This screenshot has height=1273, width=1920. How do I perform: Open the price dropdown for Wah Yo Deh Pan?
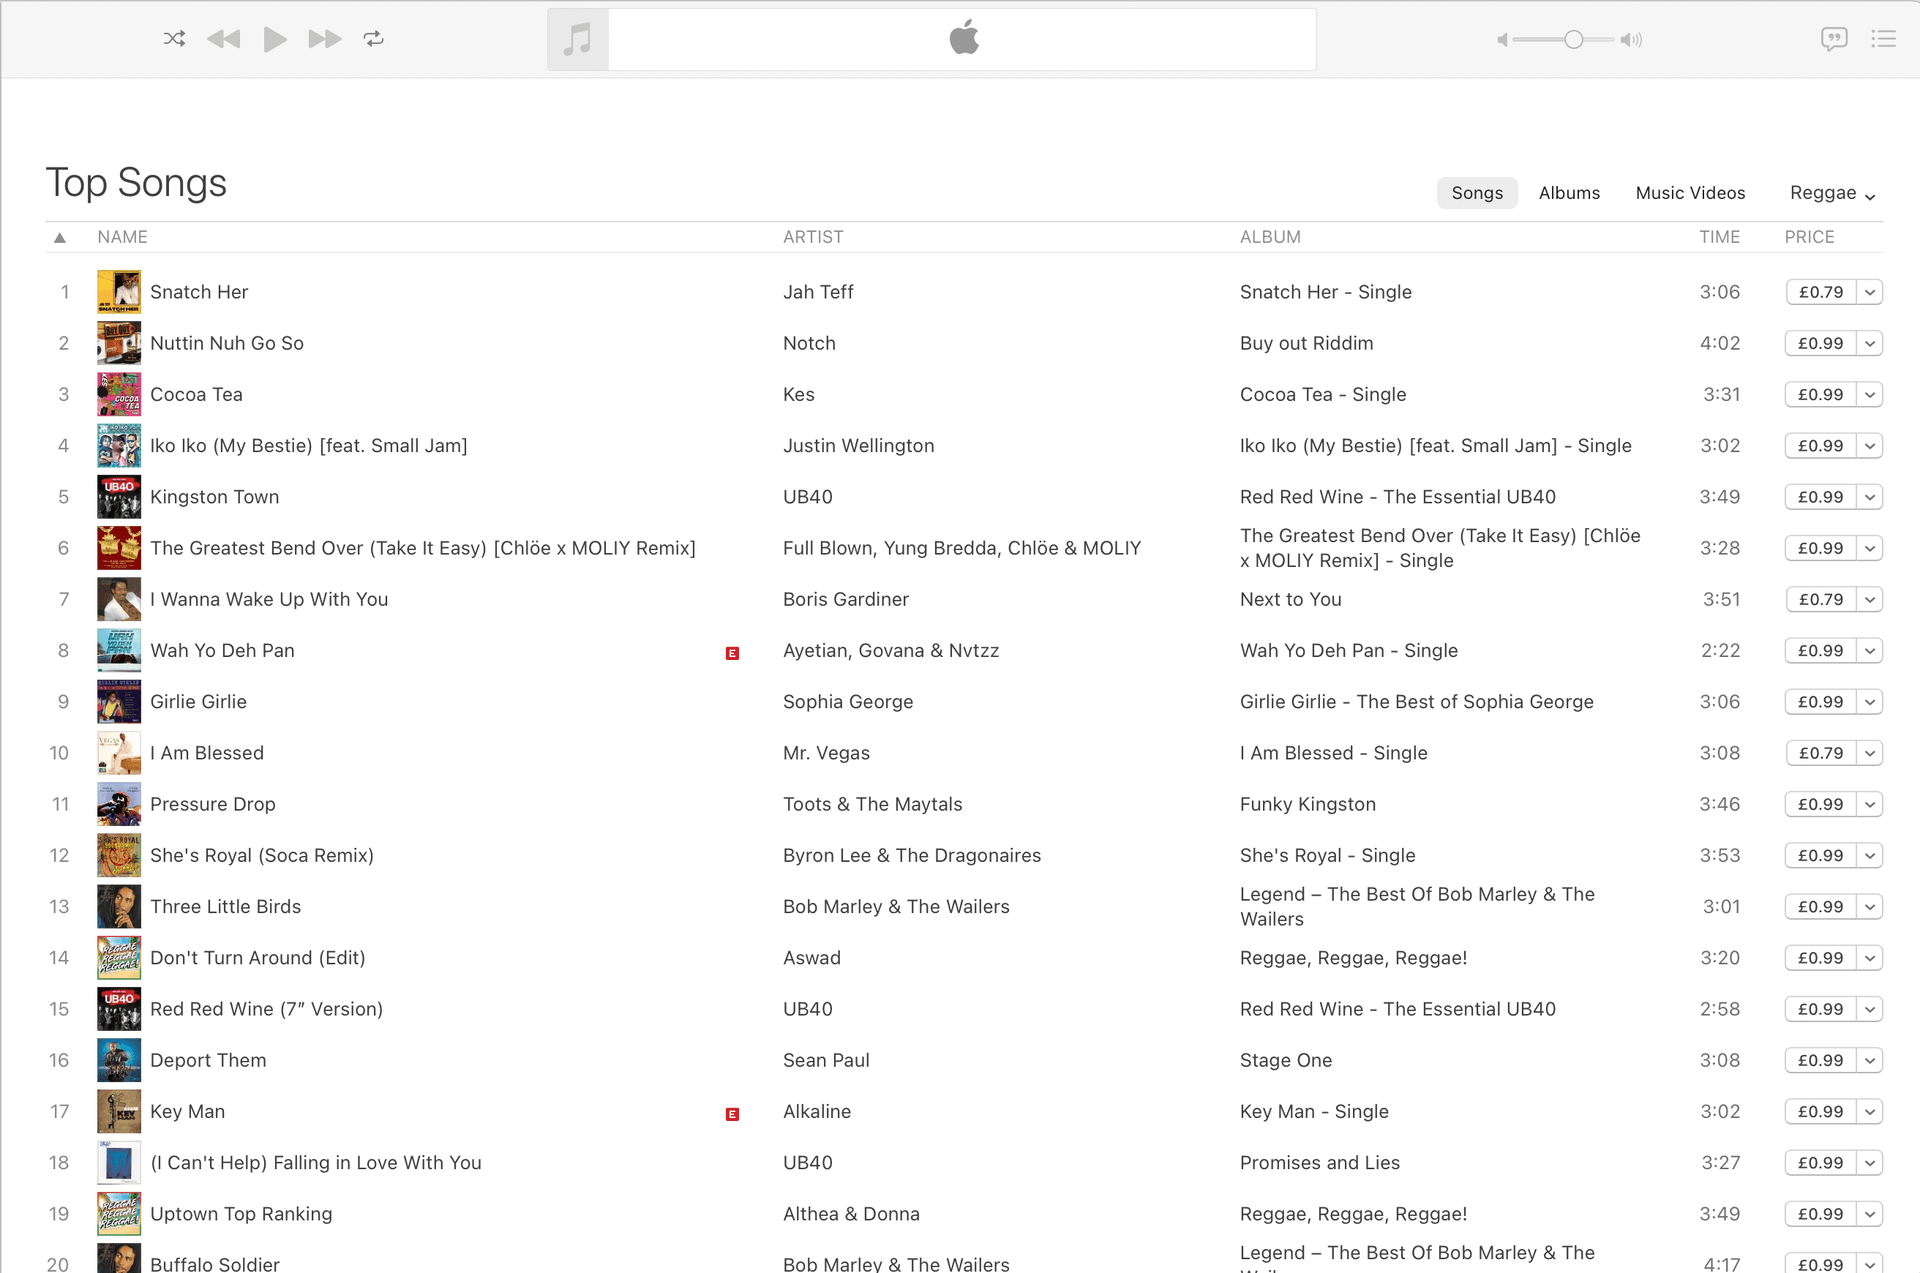(1870, 650)
